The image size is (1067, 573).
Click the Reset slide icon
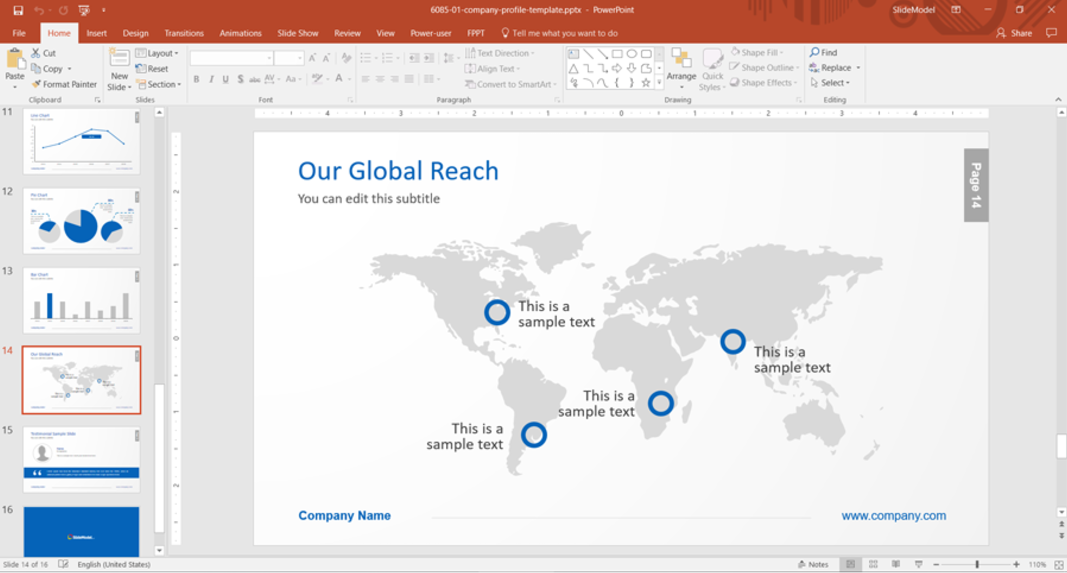tap(141, 69)
